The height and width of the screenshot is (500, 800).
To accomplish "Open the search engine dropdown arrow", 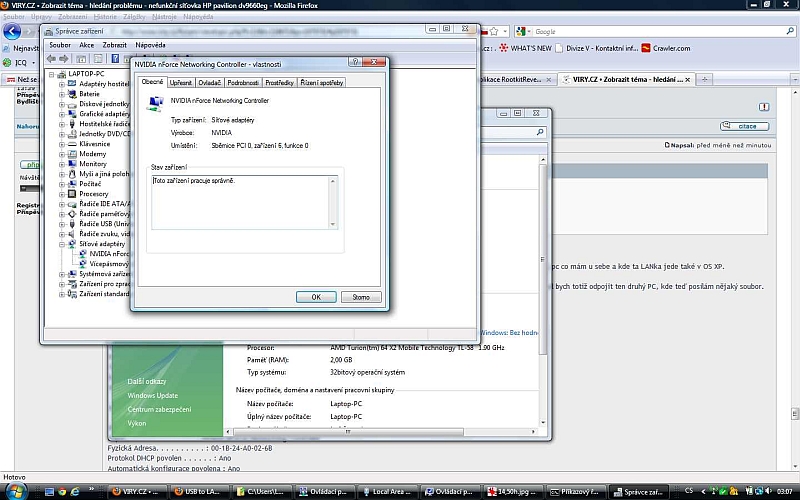I will coord(529,32).
